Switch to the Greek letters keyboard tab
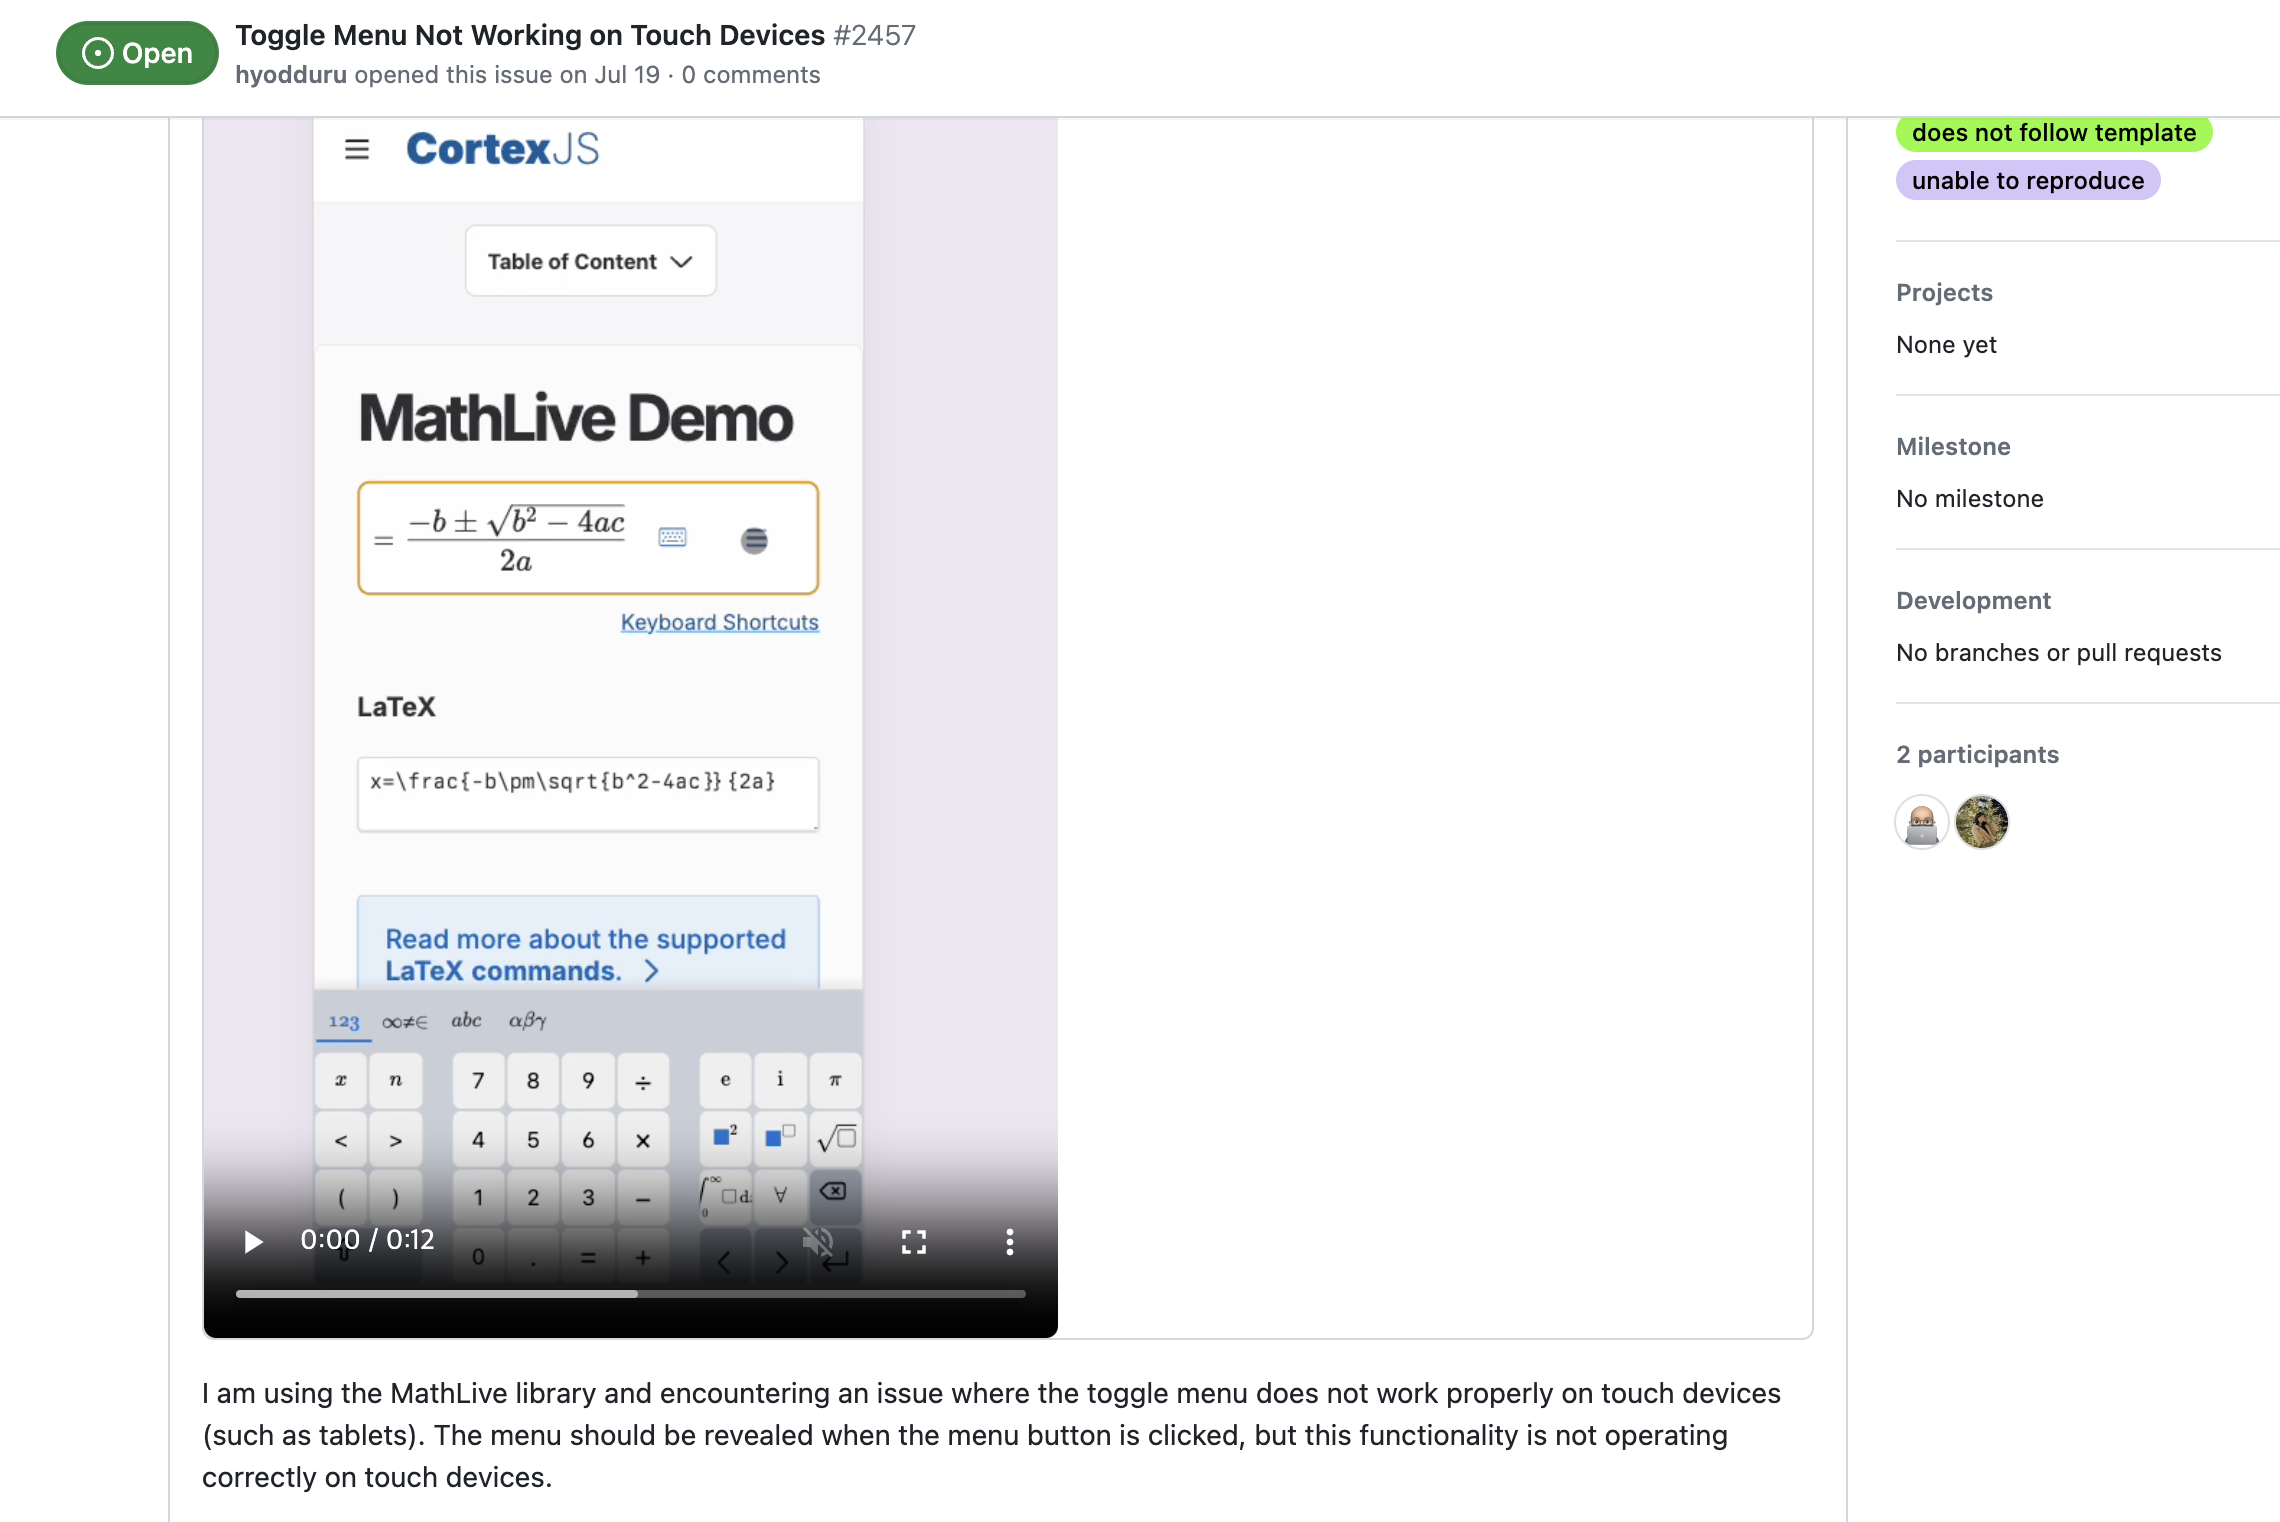Screen dimensions: 2280x1522 (527, 1021)
